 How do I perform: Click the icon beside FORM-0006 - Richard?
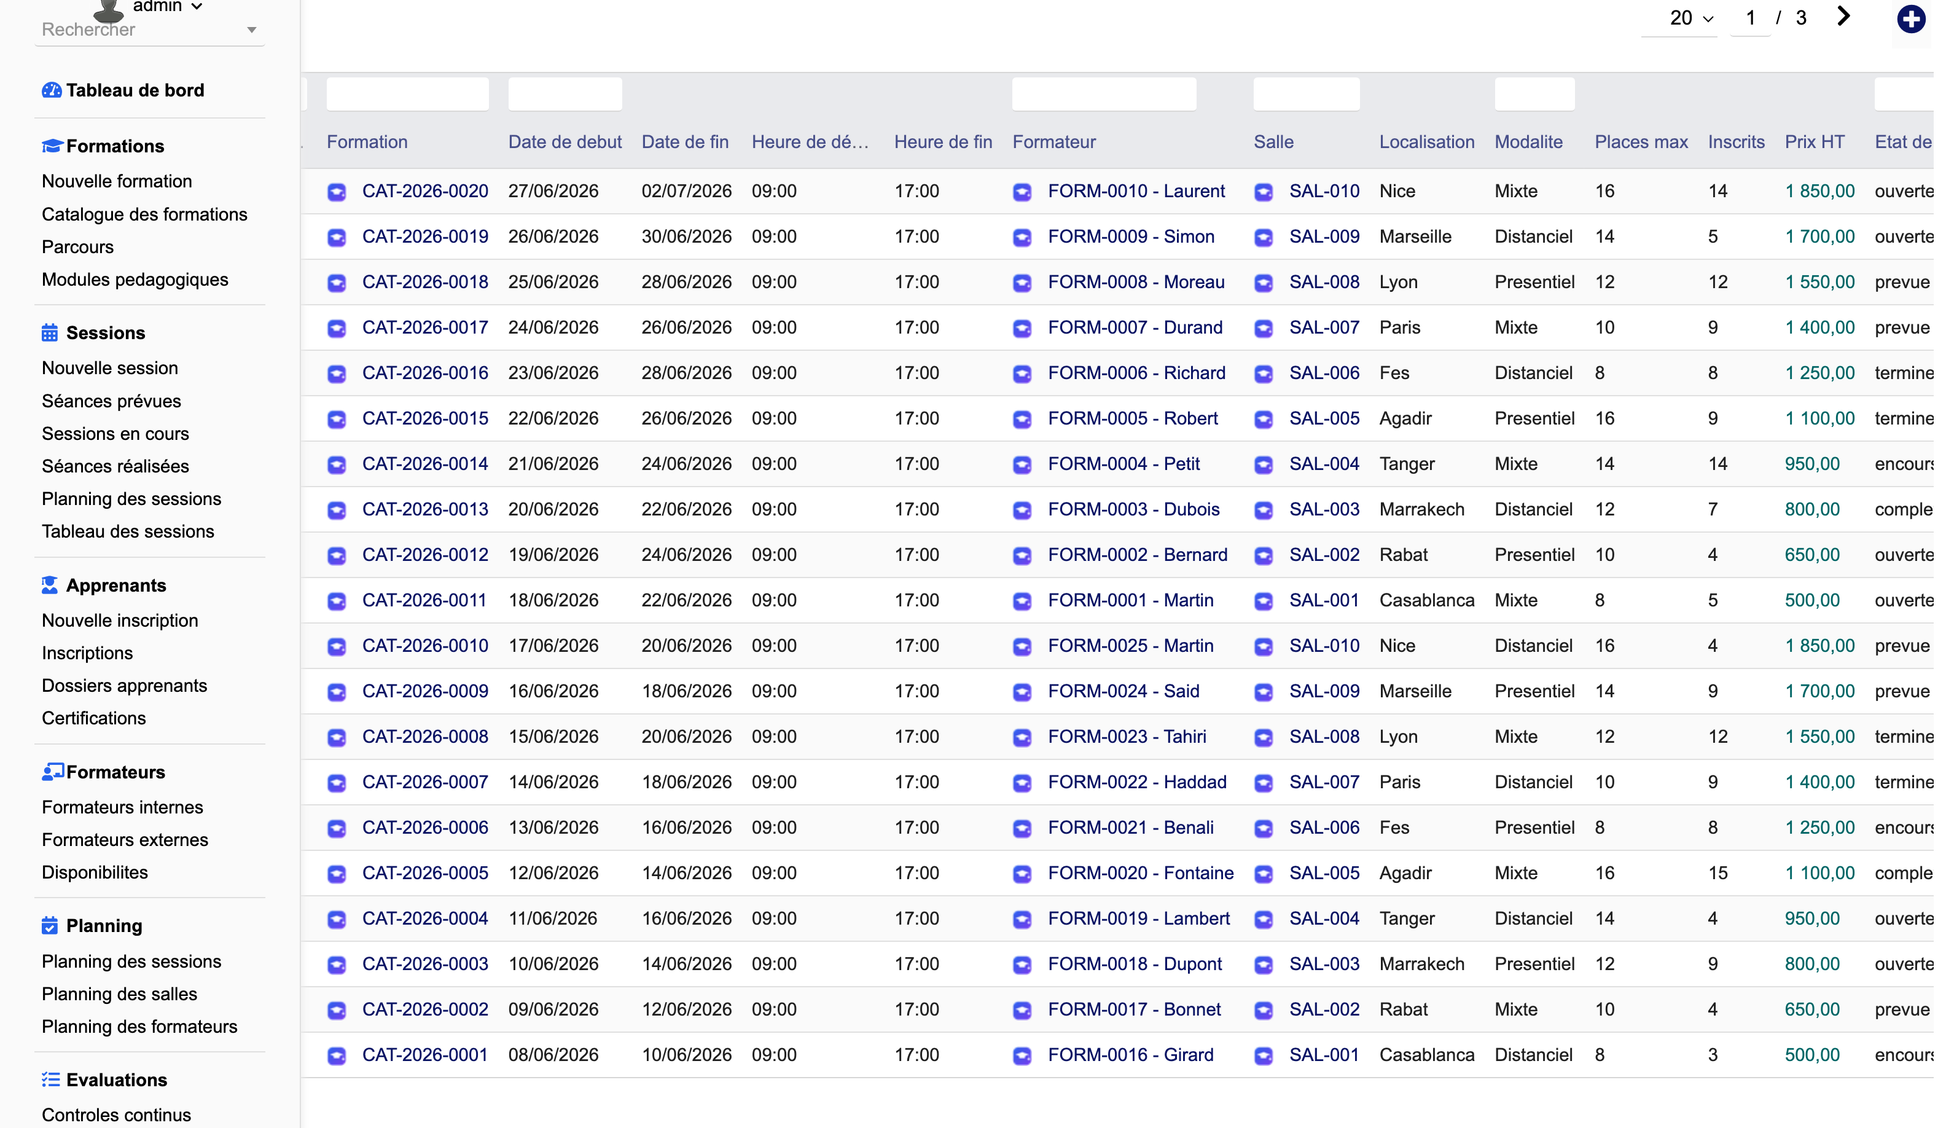pyautogui.click(x=1022, y=374)
